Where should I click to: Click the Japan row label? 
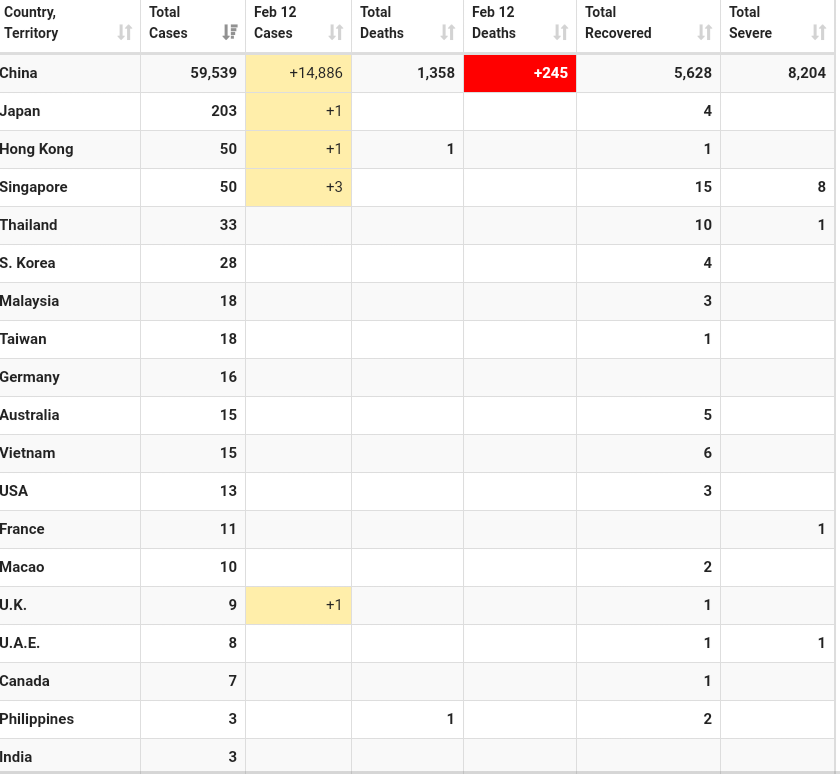[x=20, y=111]
